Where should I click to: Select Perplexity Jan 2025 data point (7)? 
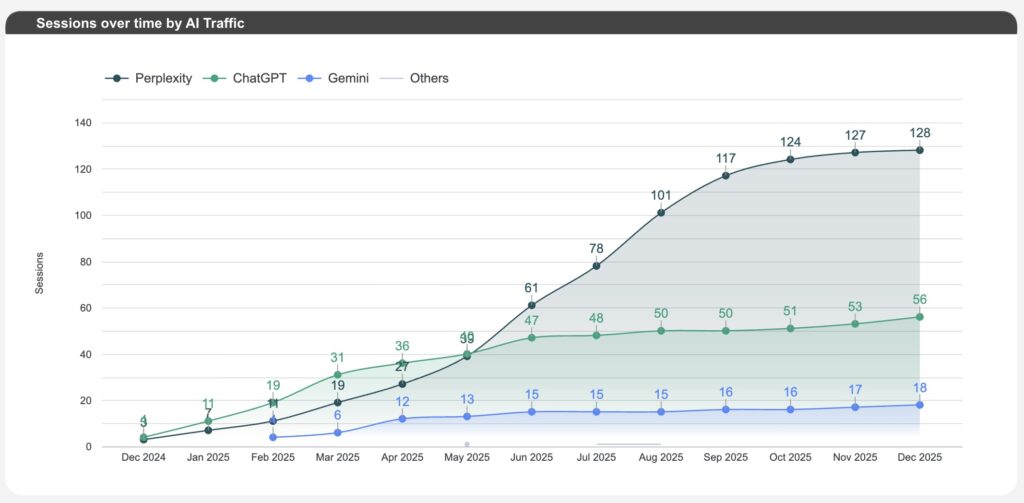click(208, 430)
